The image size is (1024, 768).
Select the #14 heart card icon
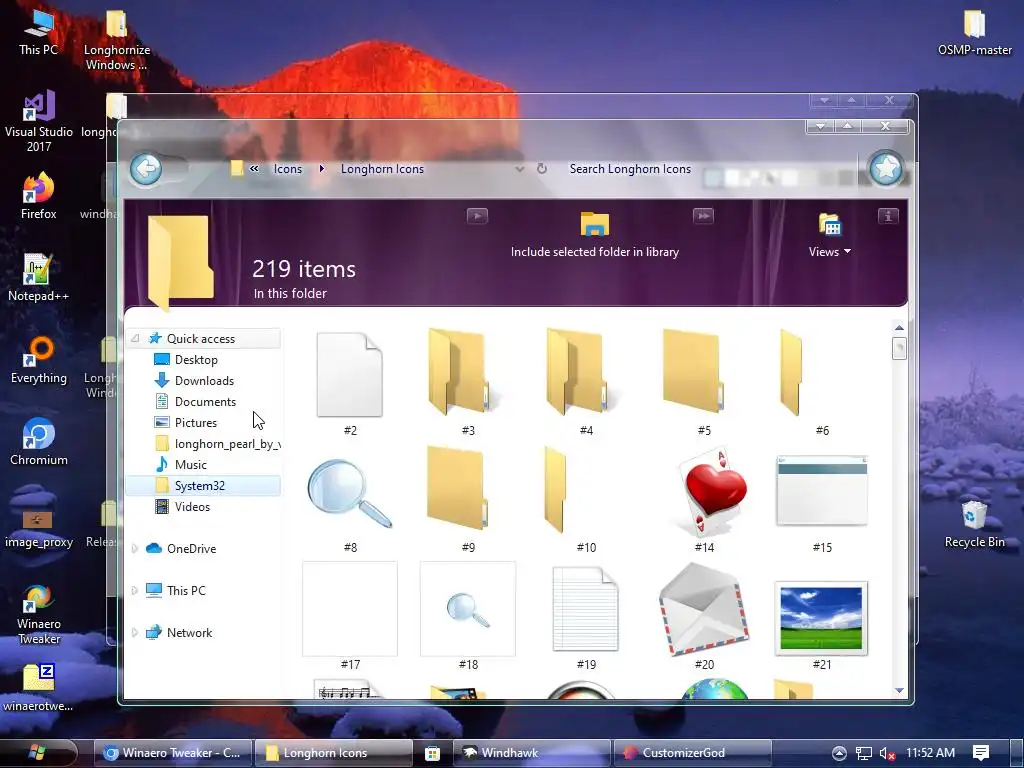(712, 491)
